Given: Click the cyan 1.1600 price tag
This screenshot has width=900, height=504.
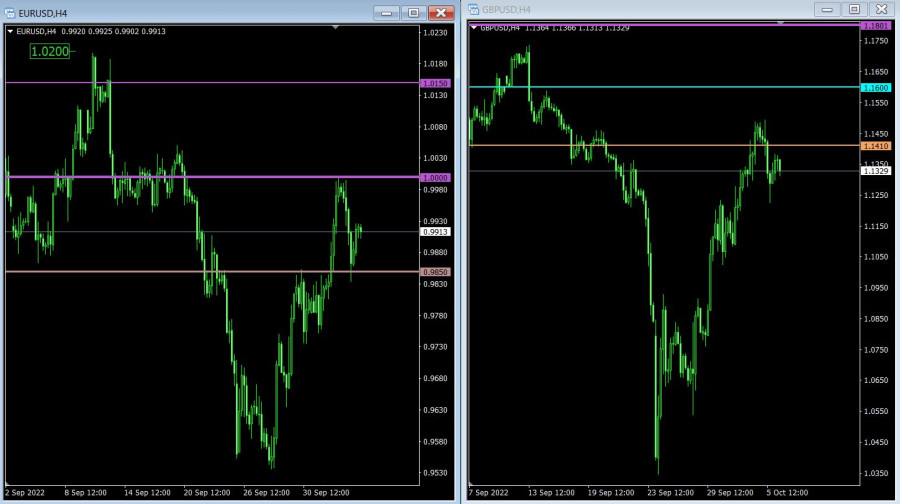Looking at the screenshot, I should tap(876, 88).
